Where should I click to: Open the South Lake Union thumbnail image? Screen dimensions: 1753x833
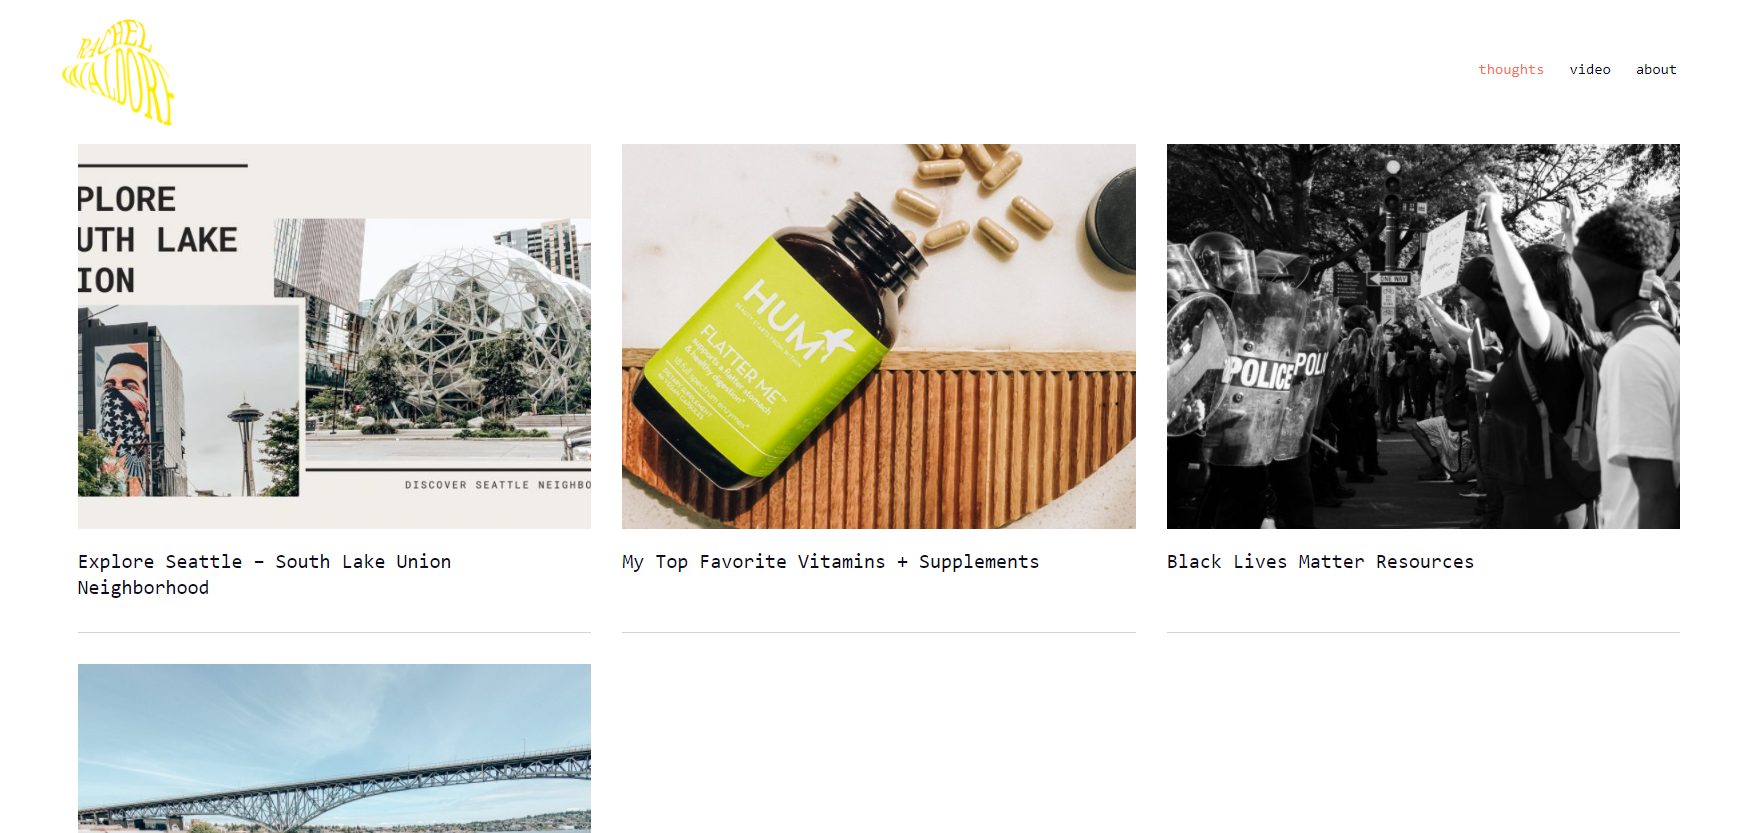click(334, 336)
